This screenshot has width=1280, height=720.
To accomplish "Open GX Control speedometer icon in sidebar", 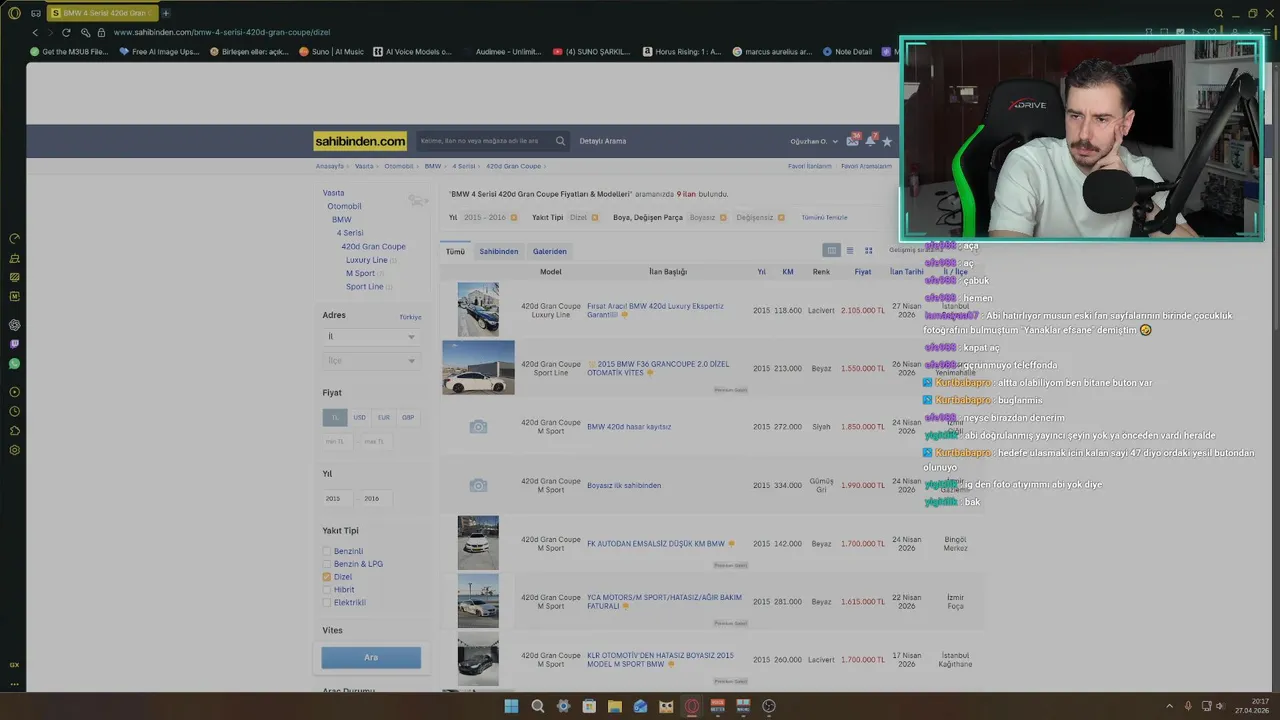I will point(14,238).
